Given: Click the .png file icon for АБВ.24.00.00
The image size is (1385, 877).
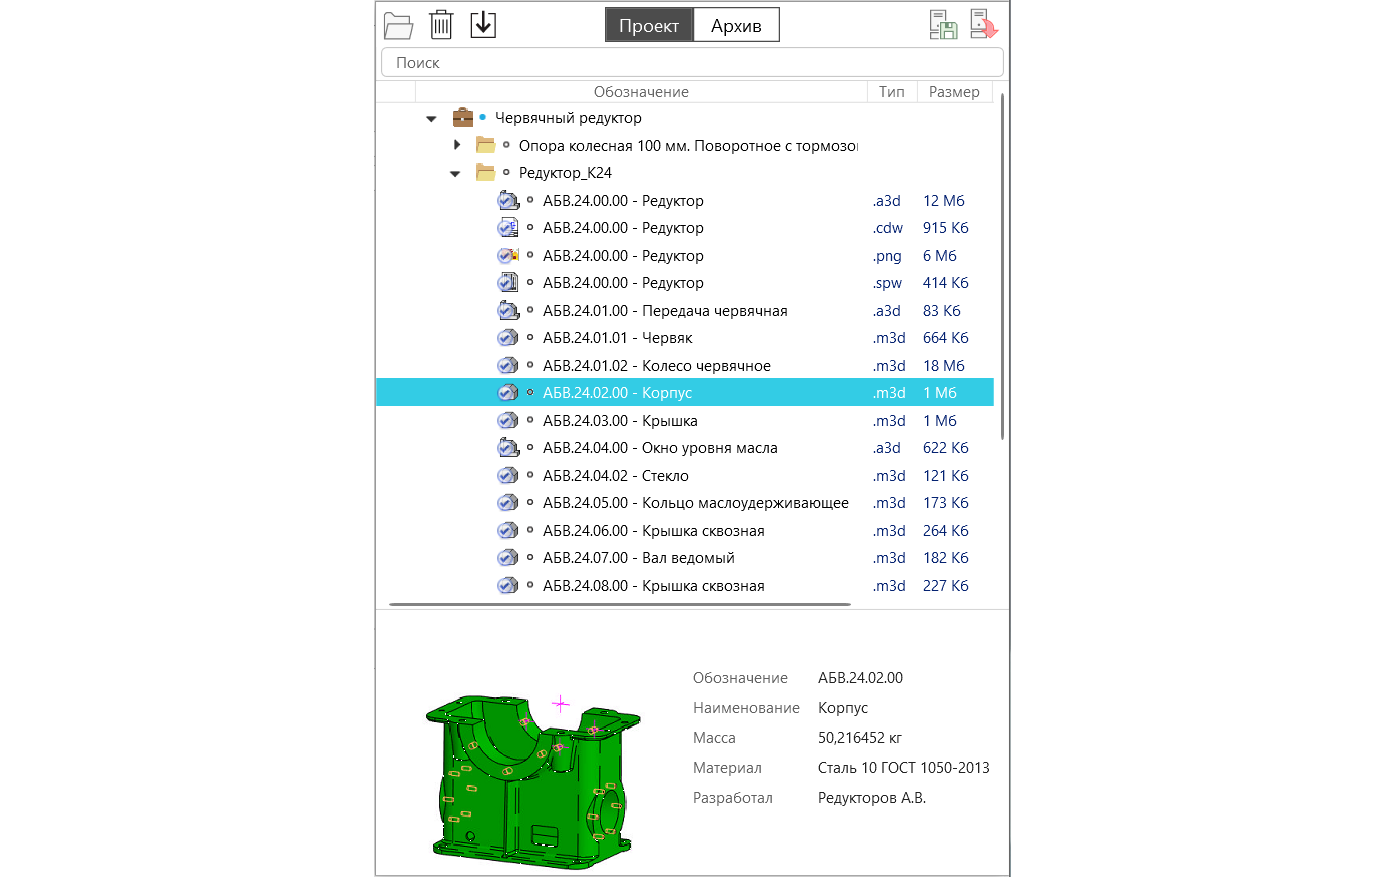Looking at the screenshot, I should click(508, 256).
